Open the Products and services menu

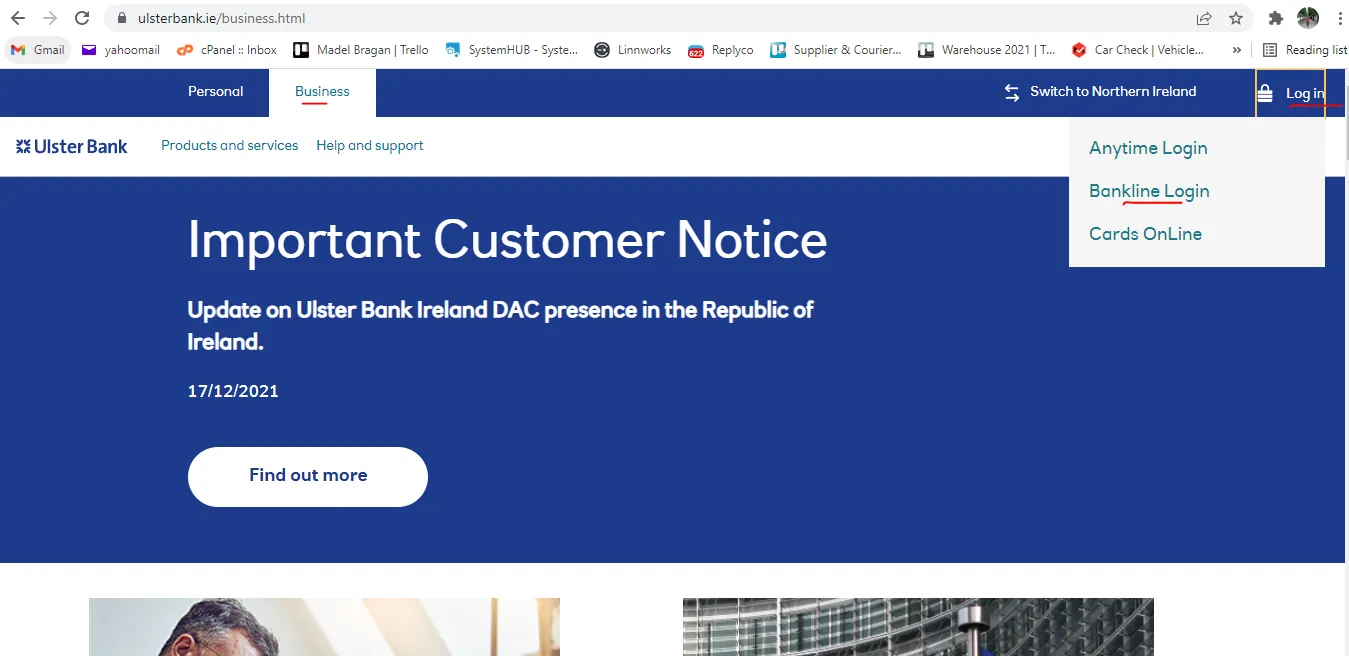230,146
